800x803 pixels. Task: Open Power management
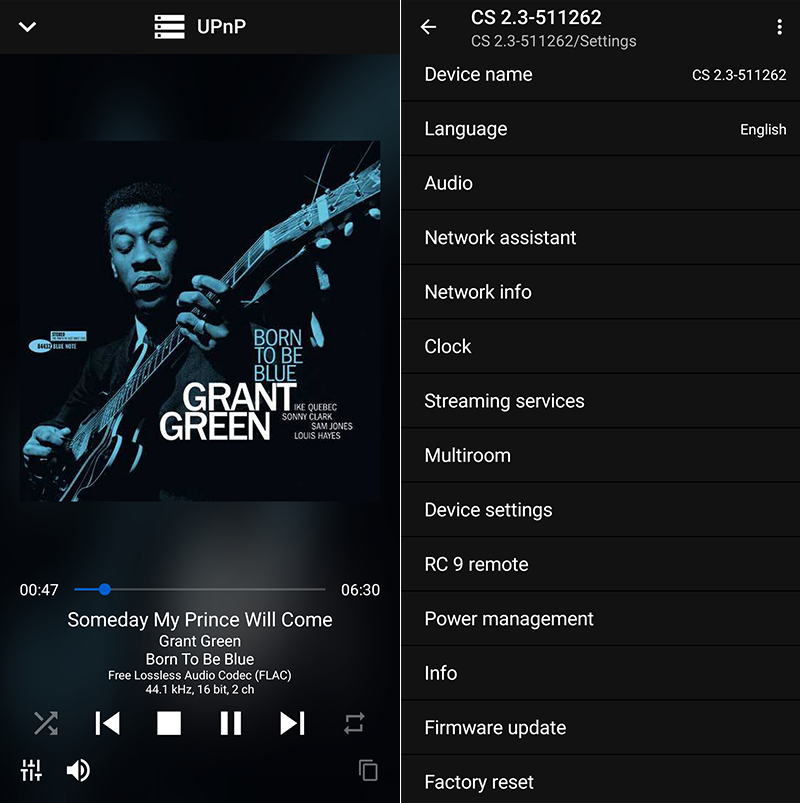click(601, 619)
